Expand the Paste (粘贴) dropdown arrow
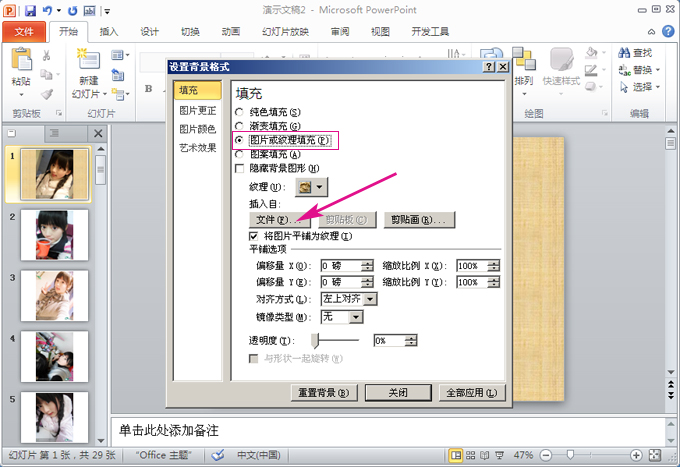 [21, 95]
